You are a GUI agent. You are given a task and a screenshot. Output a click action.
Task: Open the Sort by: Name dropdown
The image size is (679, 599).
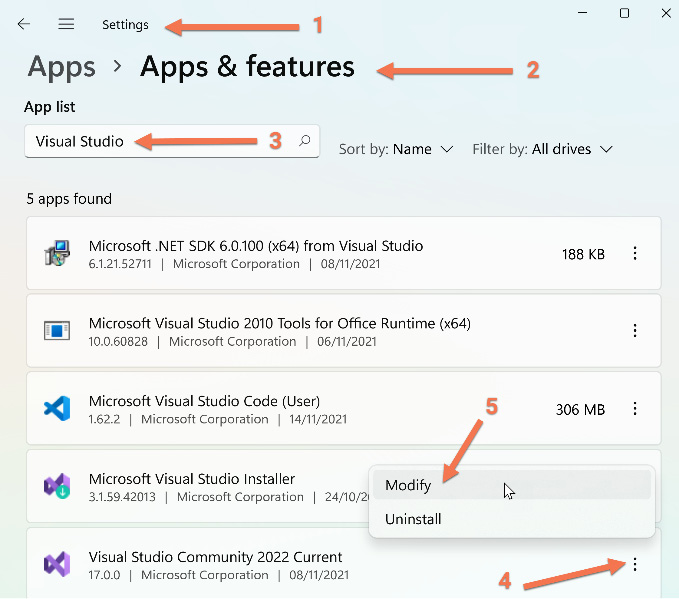[x=396, y=149]
